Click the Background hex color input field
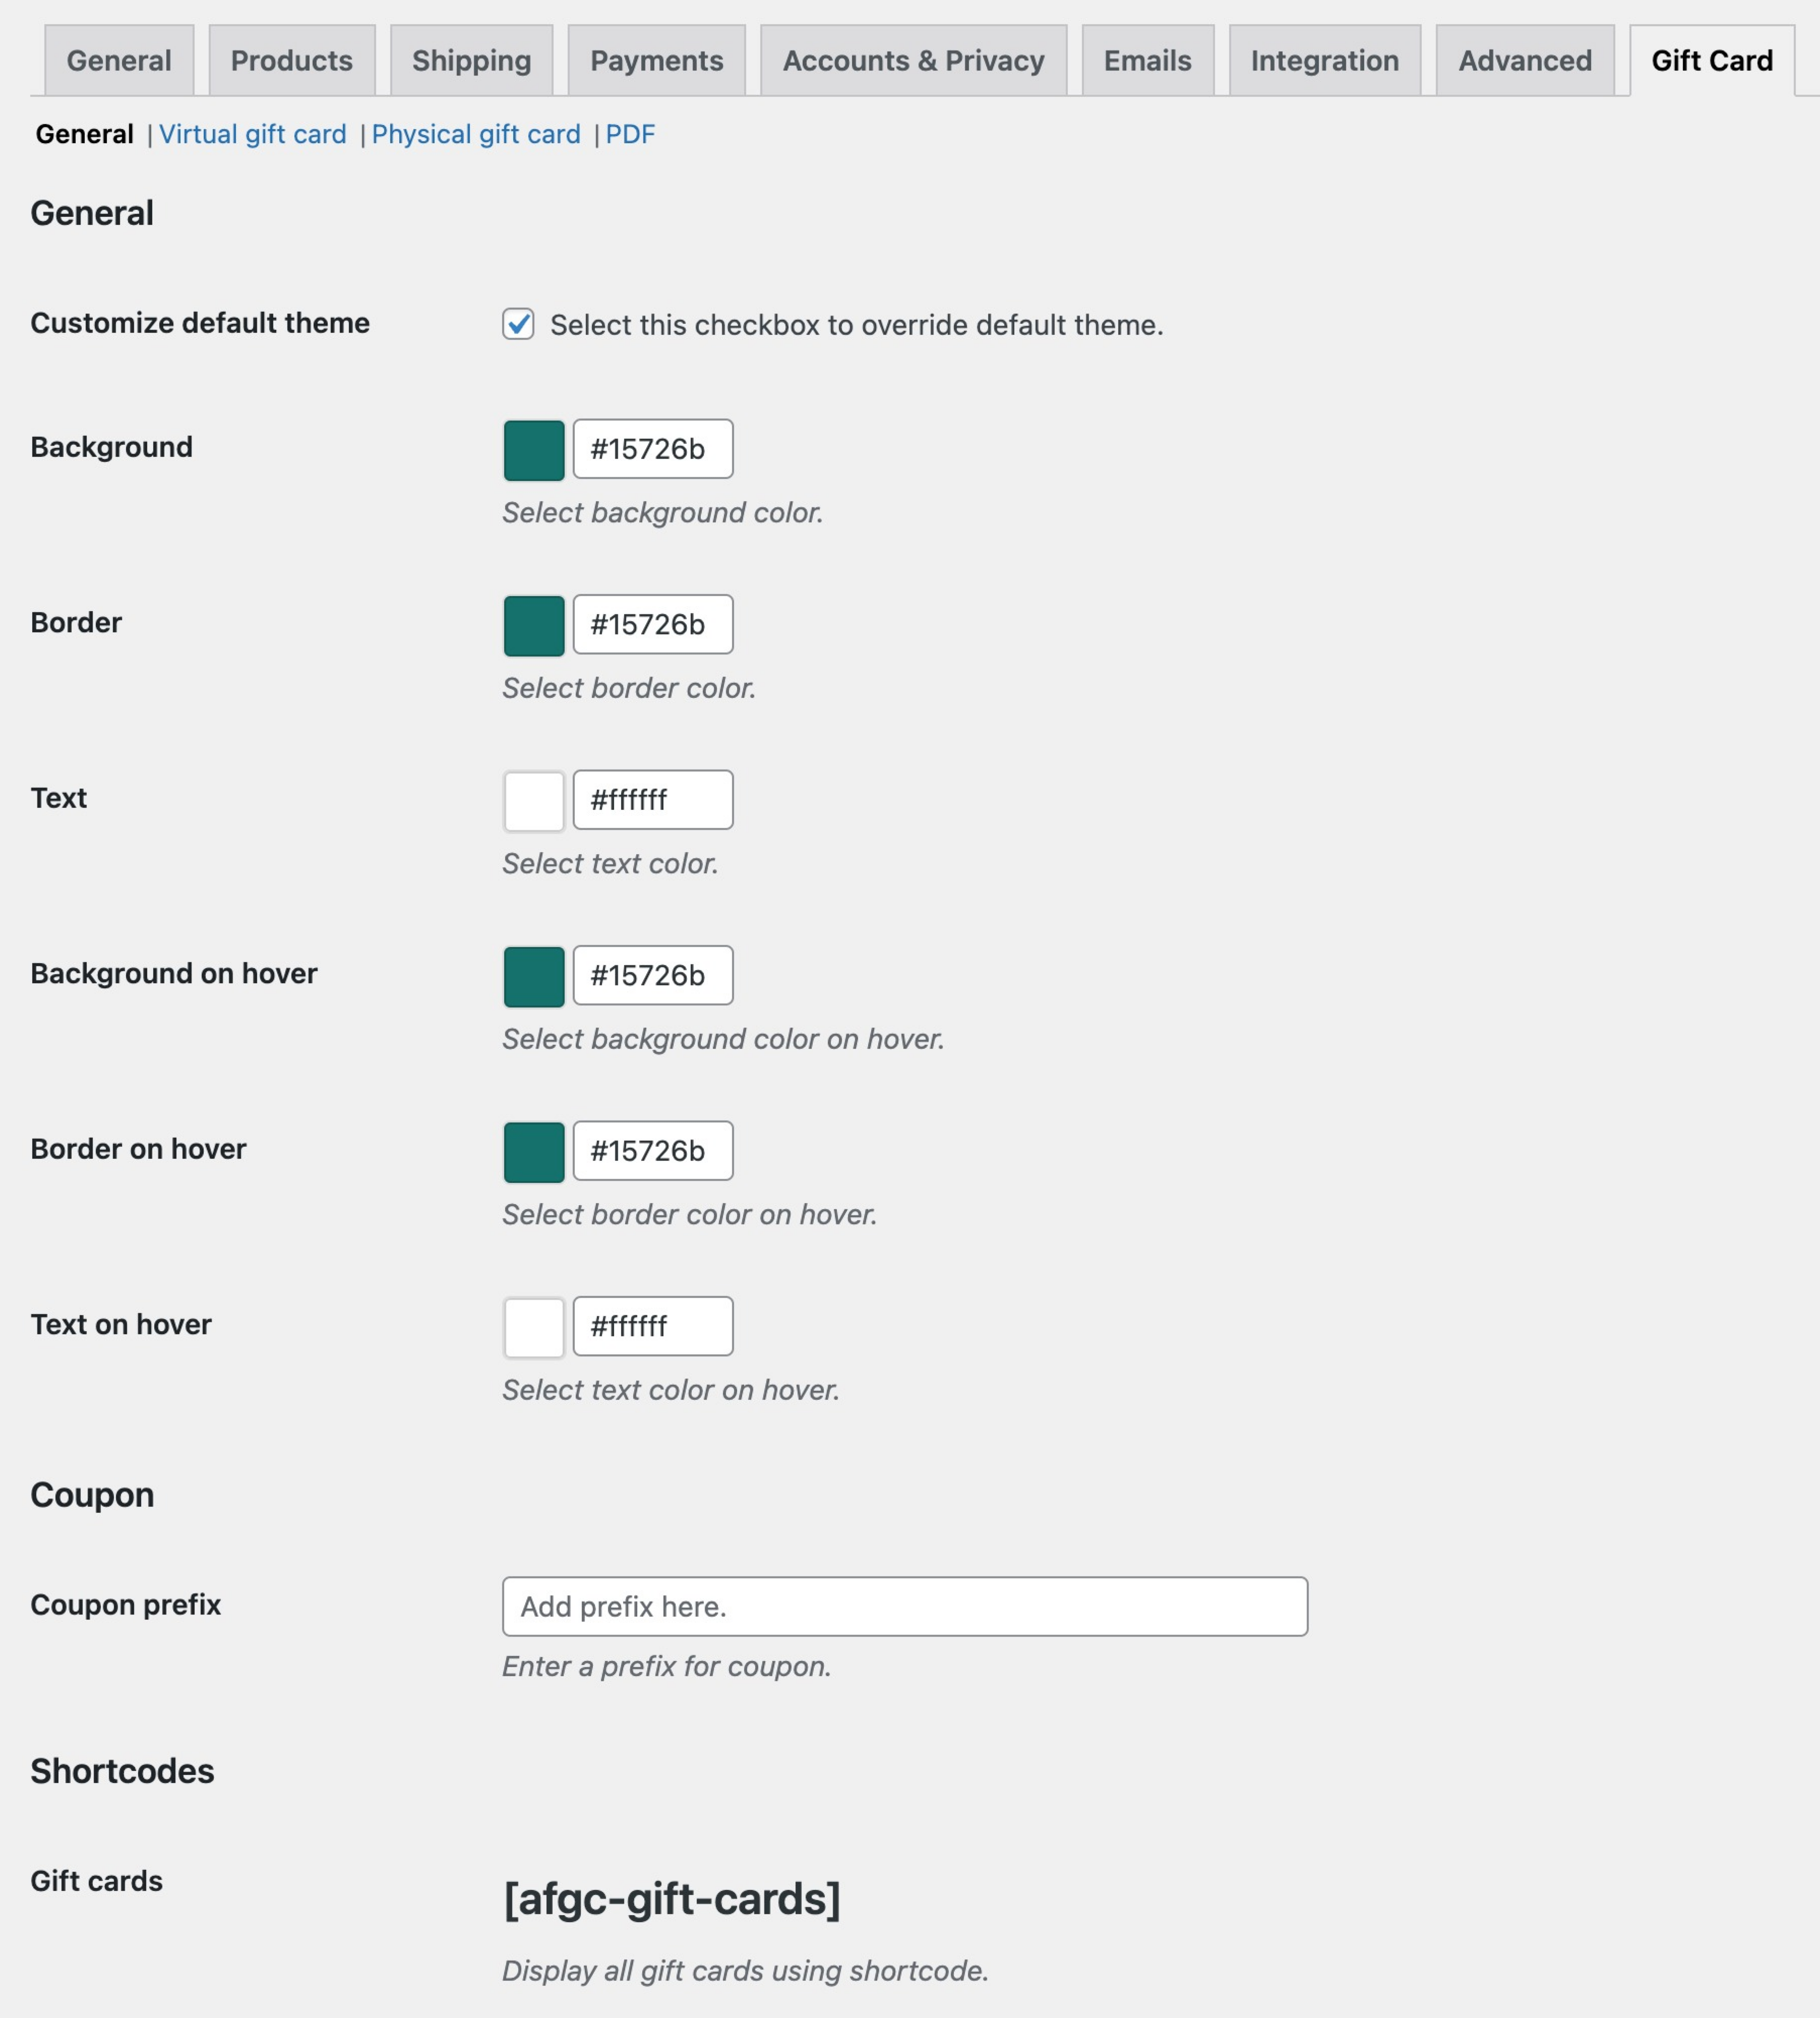The height and width of the screenshot is (2018, 1820). tap(653, 449)
